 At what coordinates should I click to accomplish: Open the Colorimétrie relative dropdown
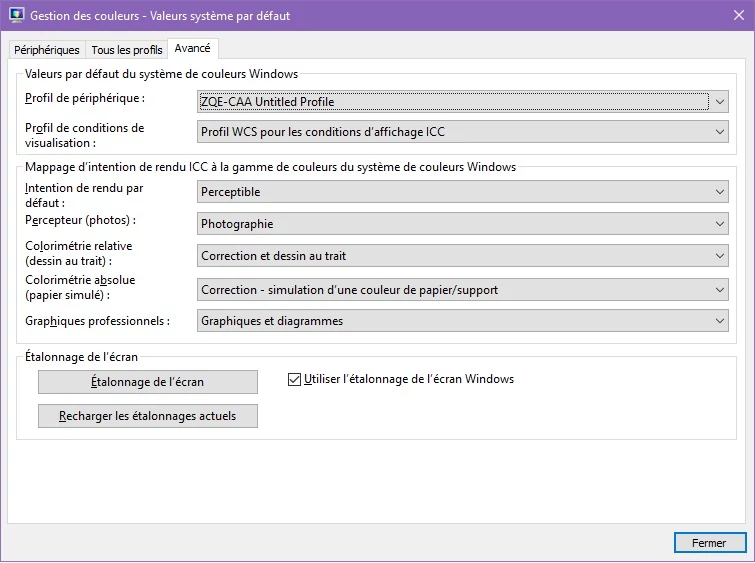pos(463,256)
